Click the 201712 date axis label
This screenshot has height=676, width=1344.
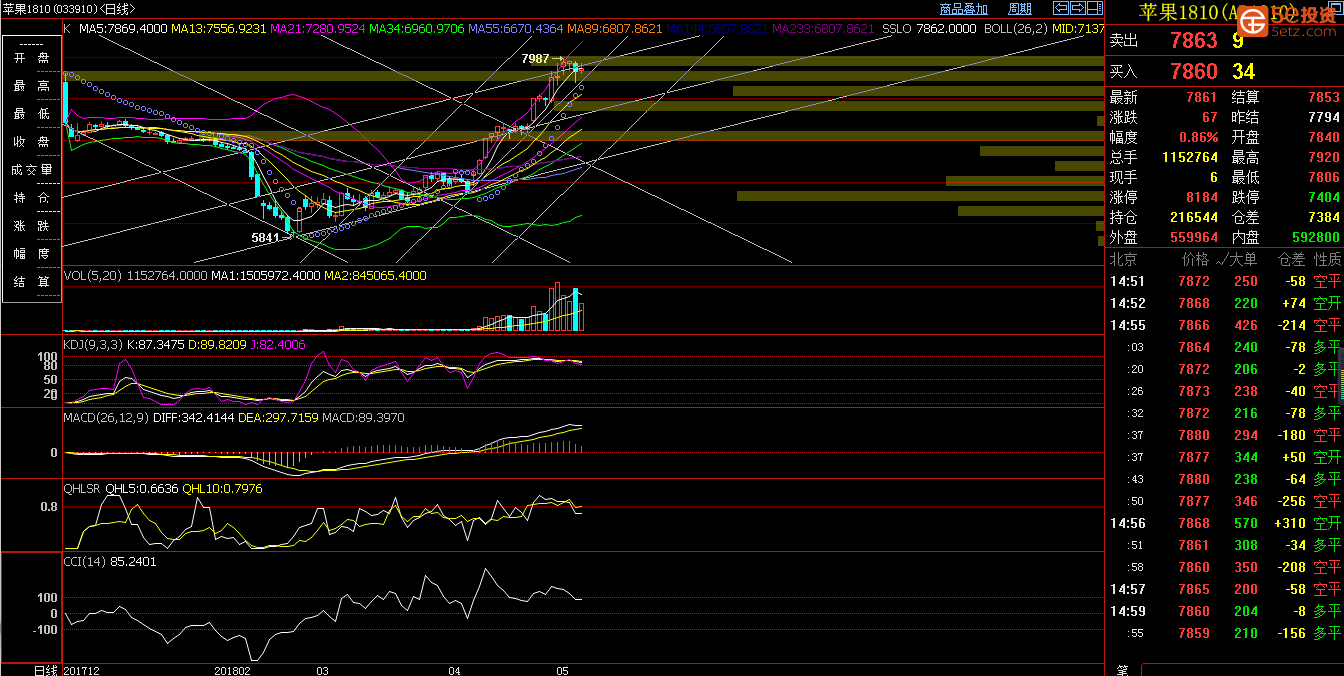point(83,669)
